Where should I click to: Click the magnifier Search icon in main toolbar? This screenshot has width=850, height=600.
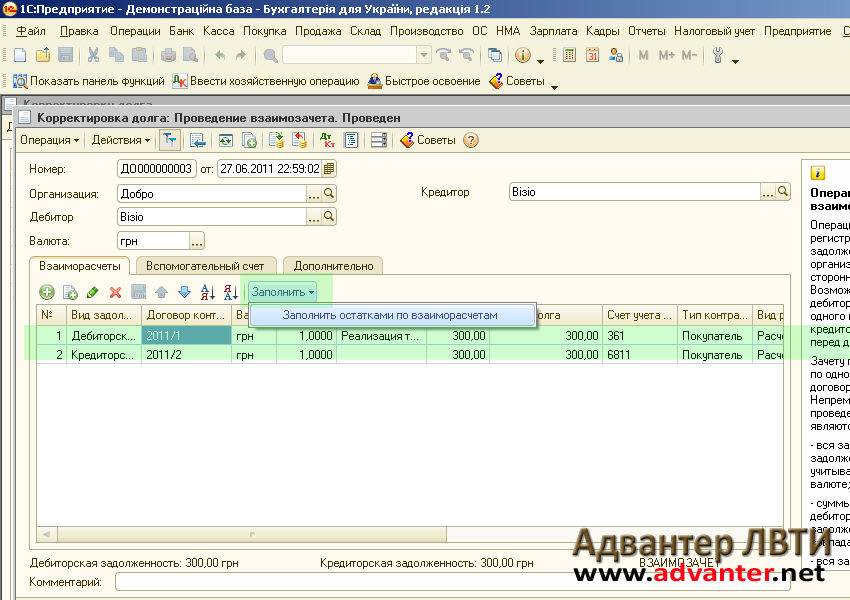tap(270, 55)
